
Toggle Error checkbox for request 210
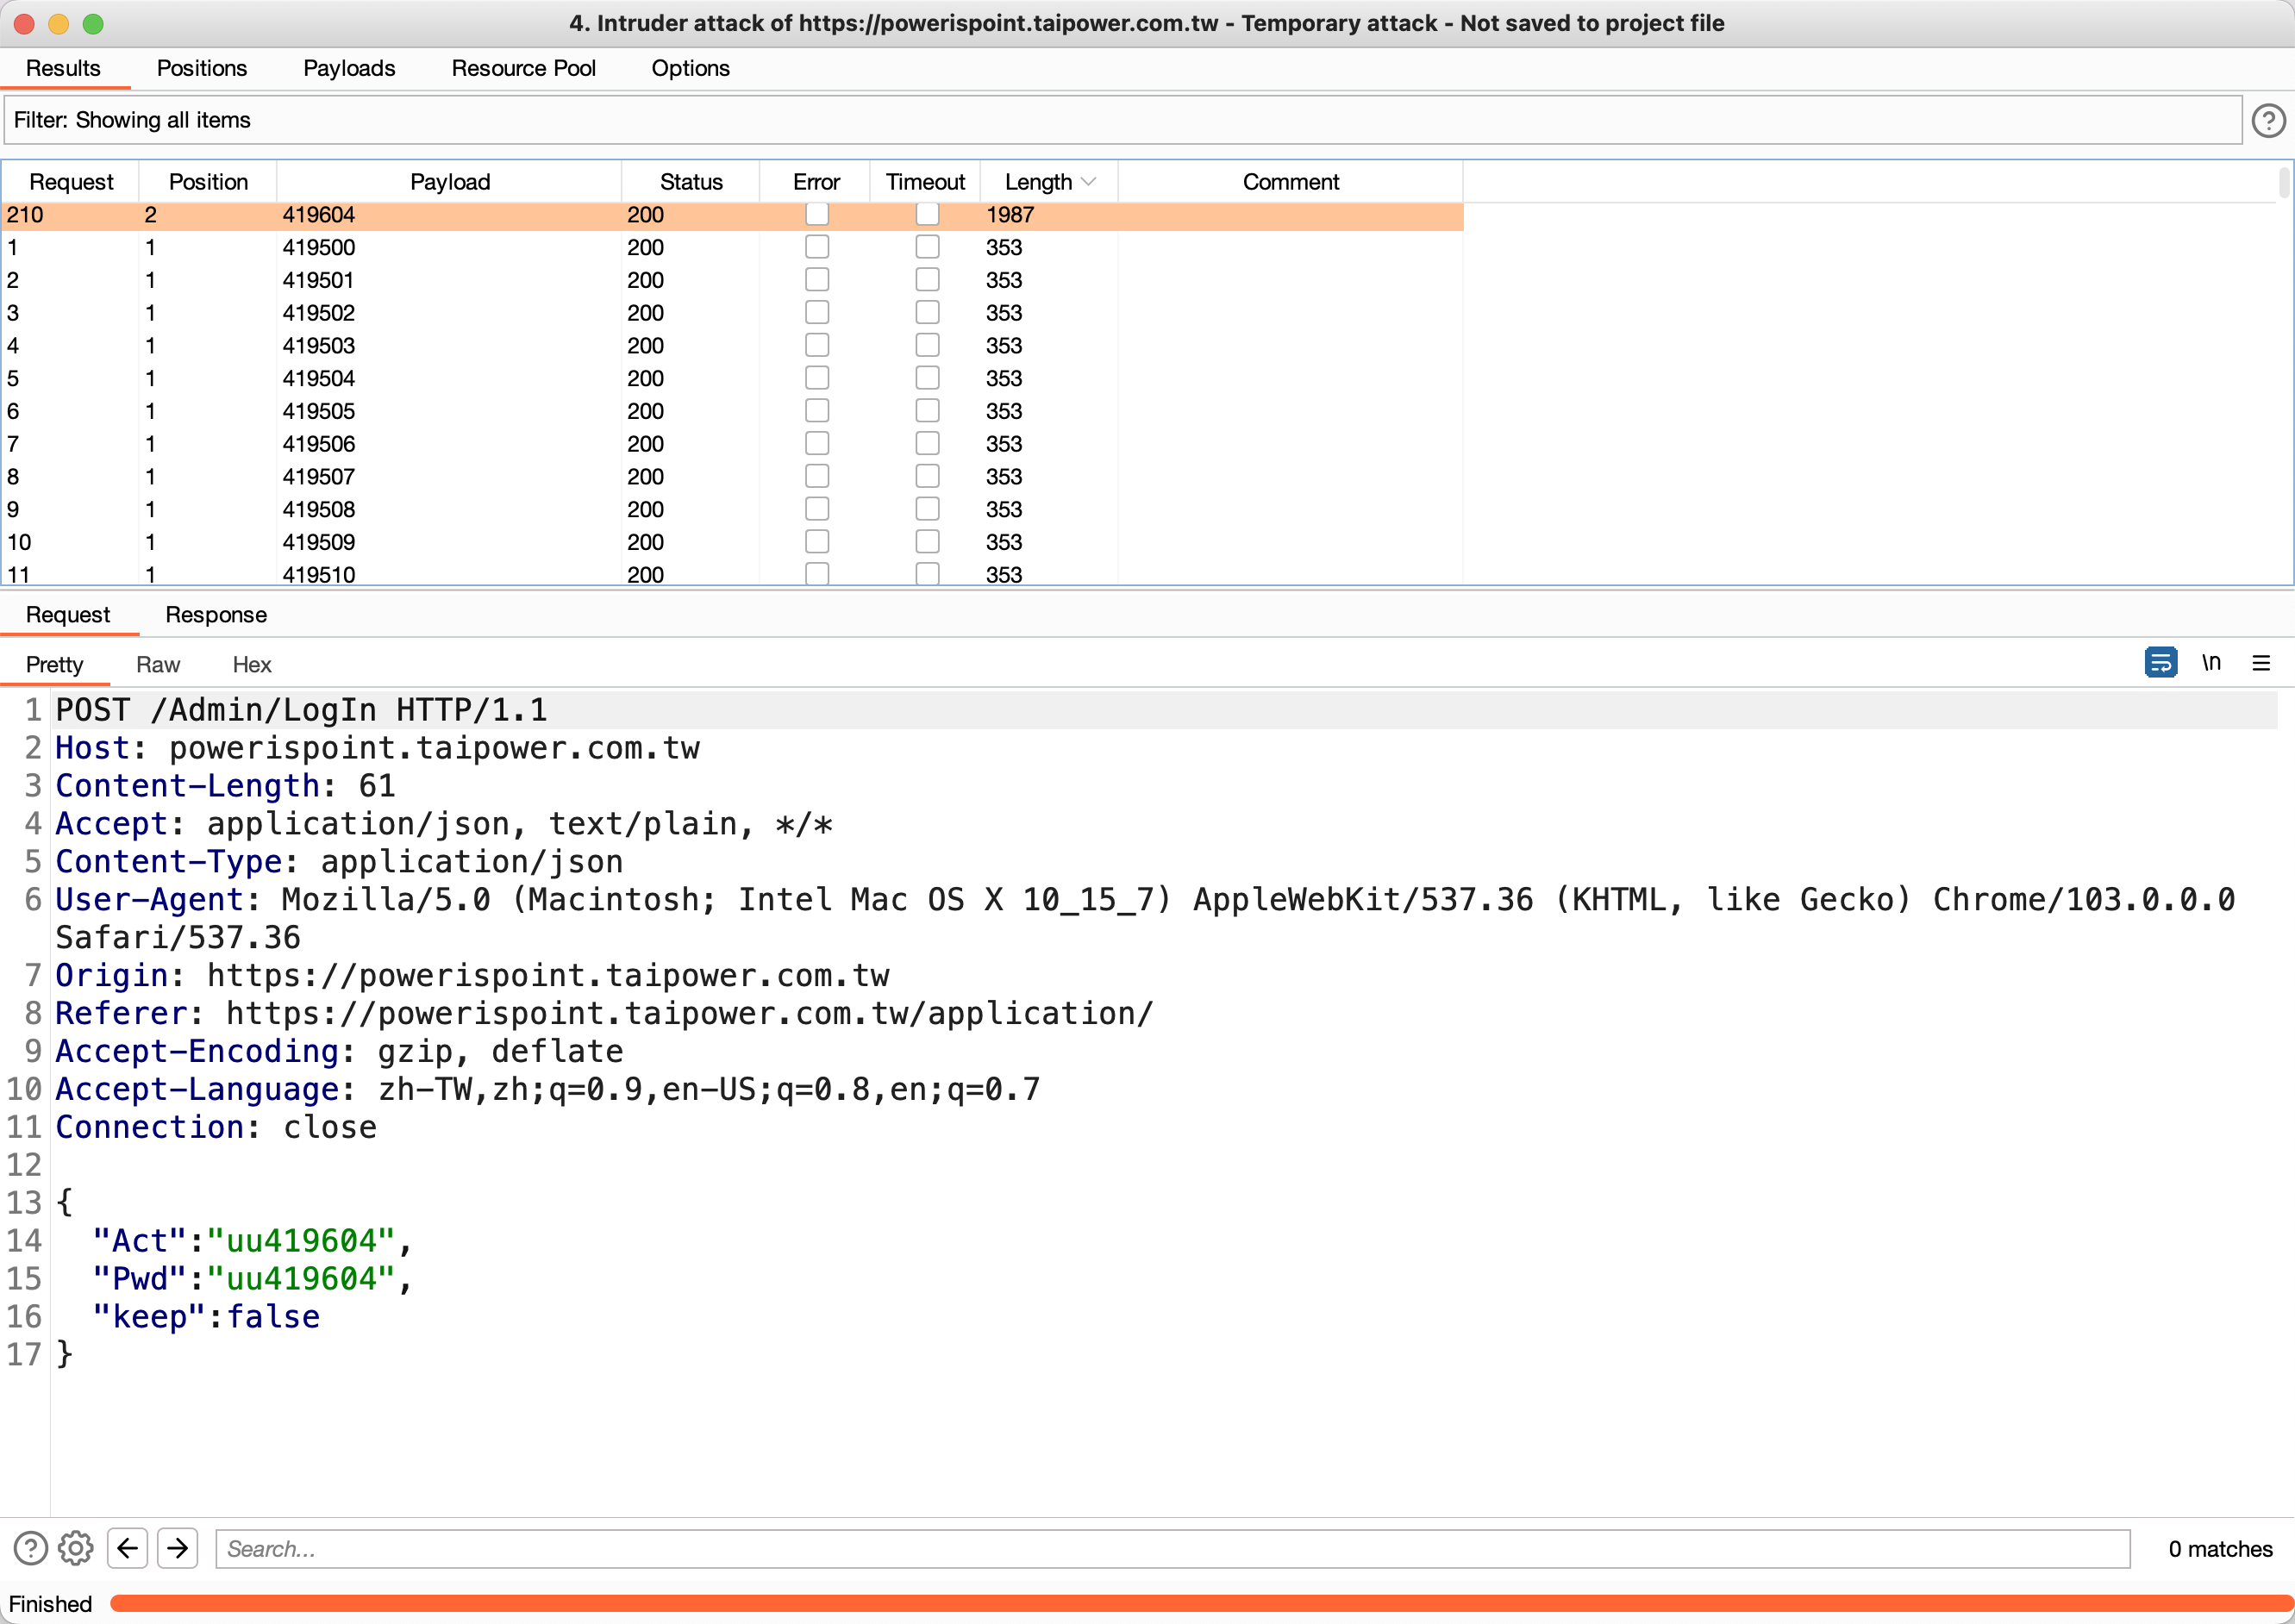[817, 214]
